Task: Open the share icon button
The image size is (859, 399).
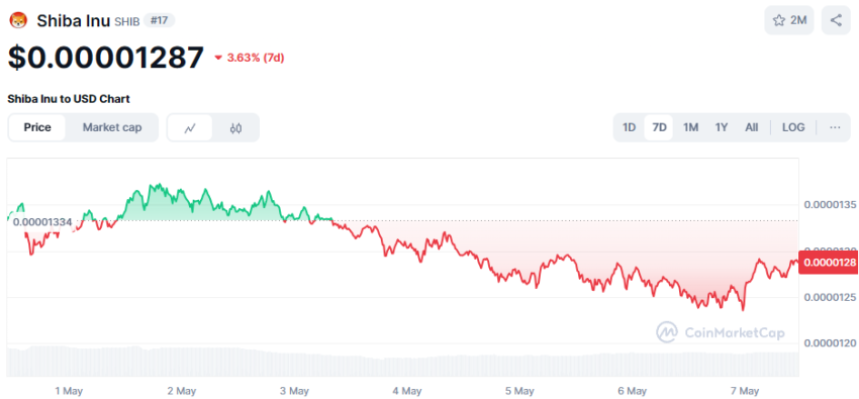Action: click(835, 21)
